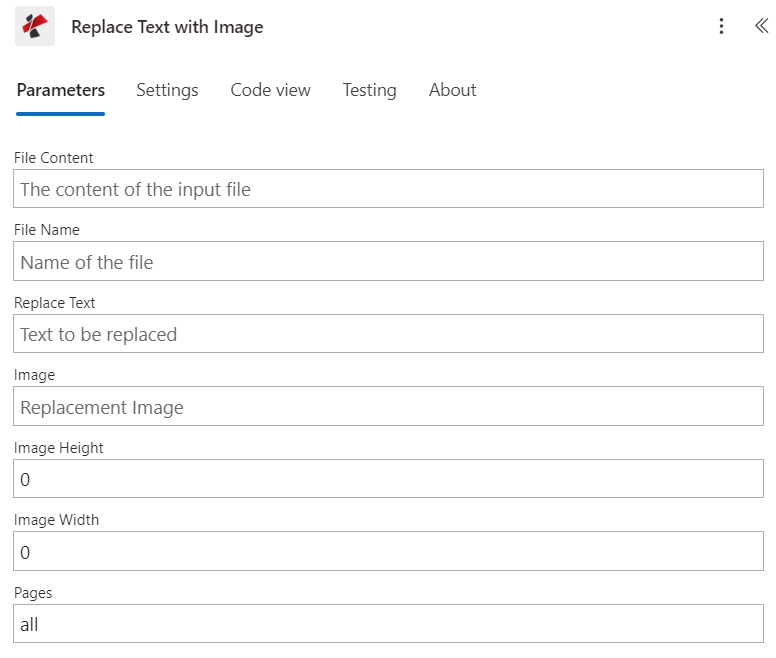The width and height of the screenshot is (776, 658).
Task: Click the Replace Text with Image connector icon
Action: 35,27
